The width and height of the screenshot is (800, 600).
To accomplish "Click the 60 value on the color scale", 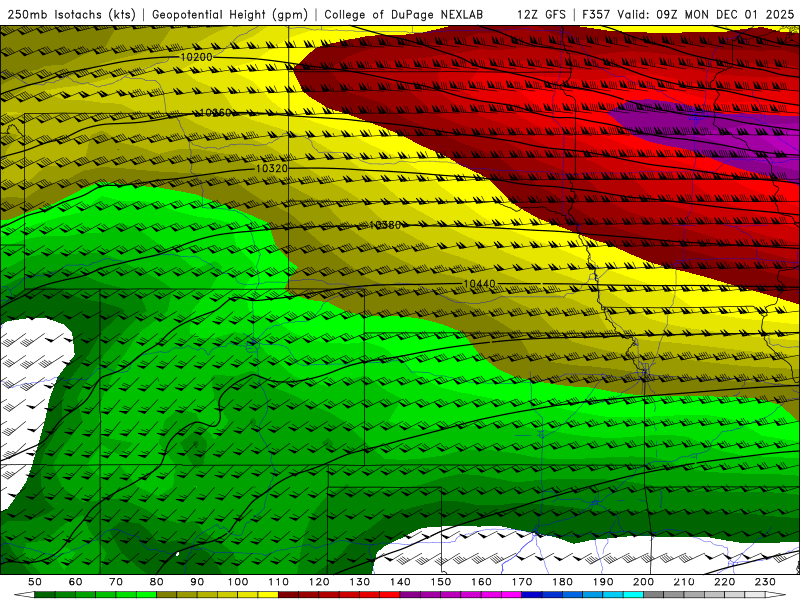I will 76,582.
